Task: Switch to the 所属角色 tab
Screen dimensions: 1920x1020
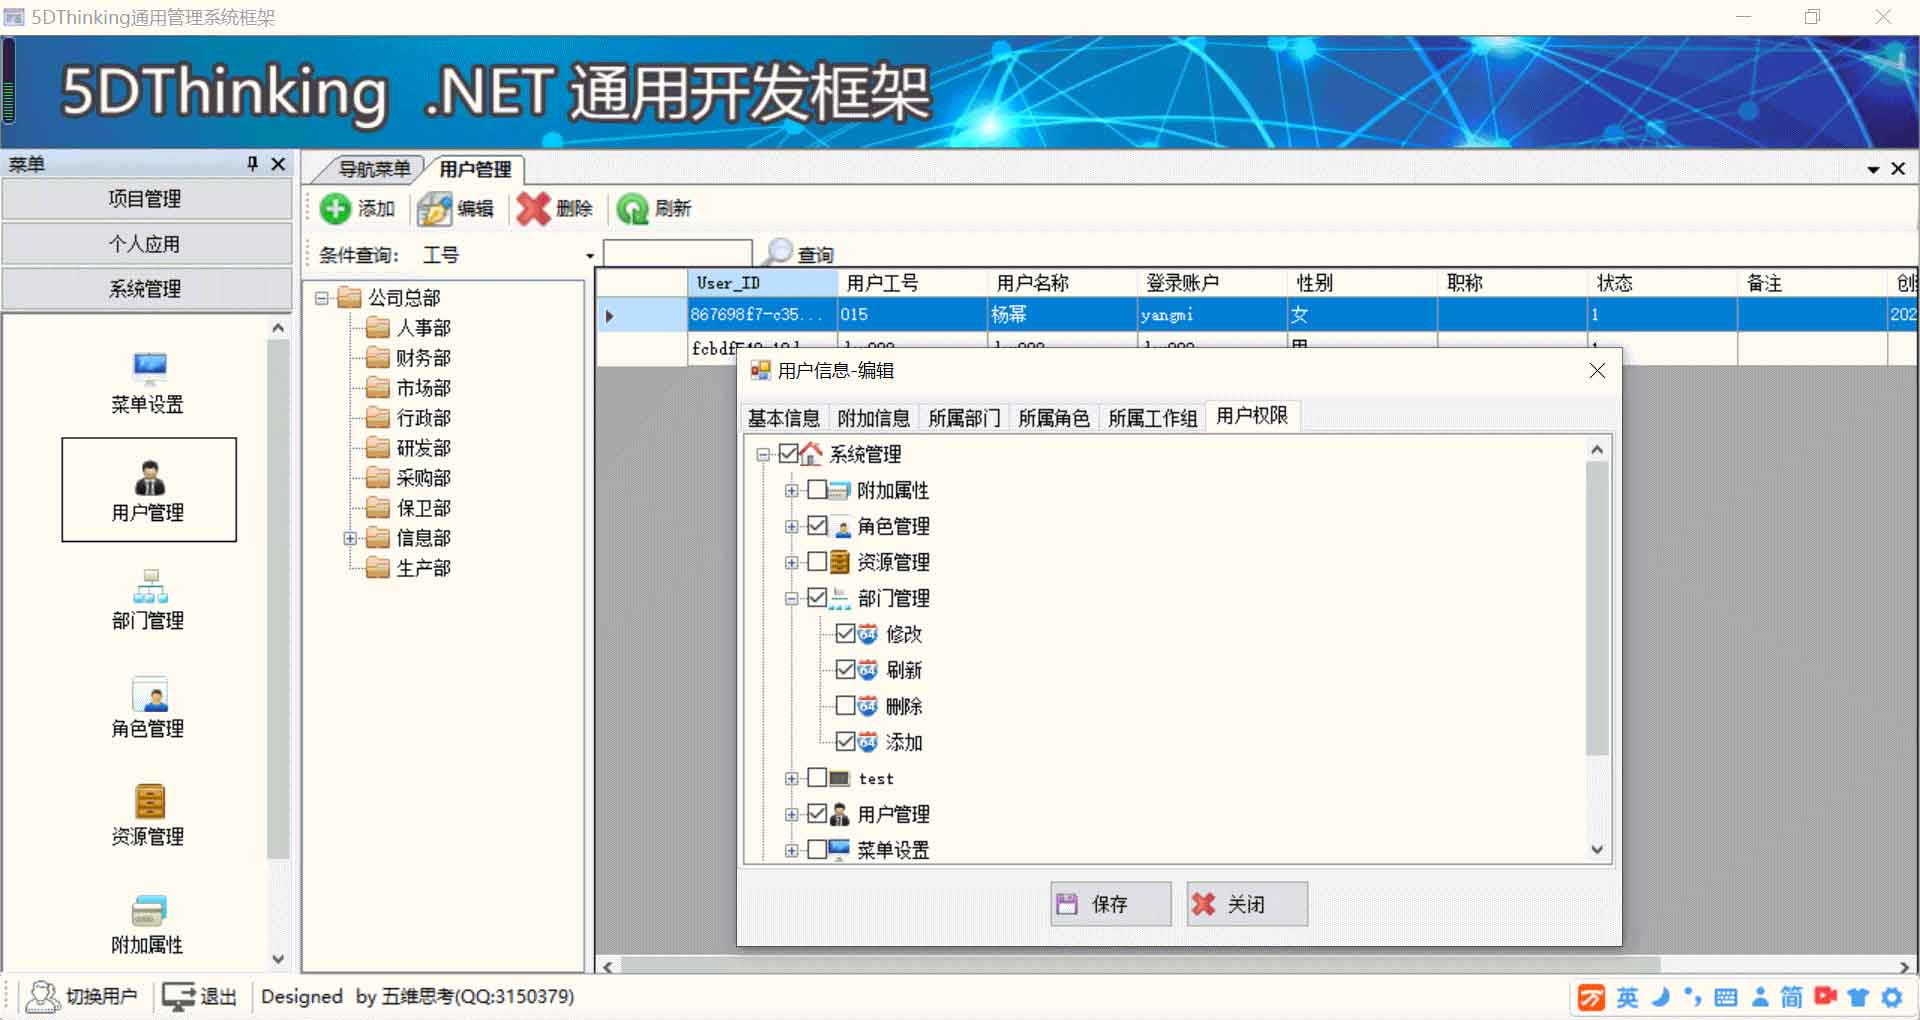Action: click(1054, 418)
